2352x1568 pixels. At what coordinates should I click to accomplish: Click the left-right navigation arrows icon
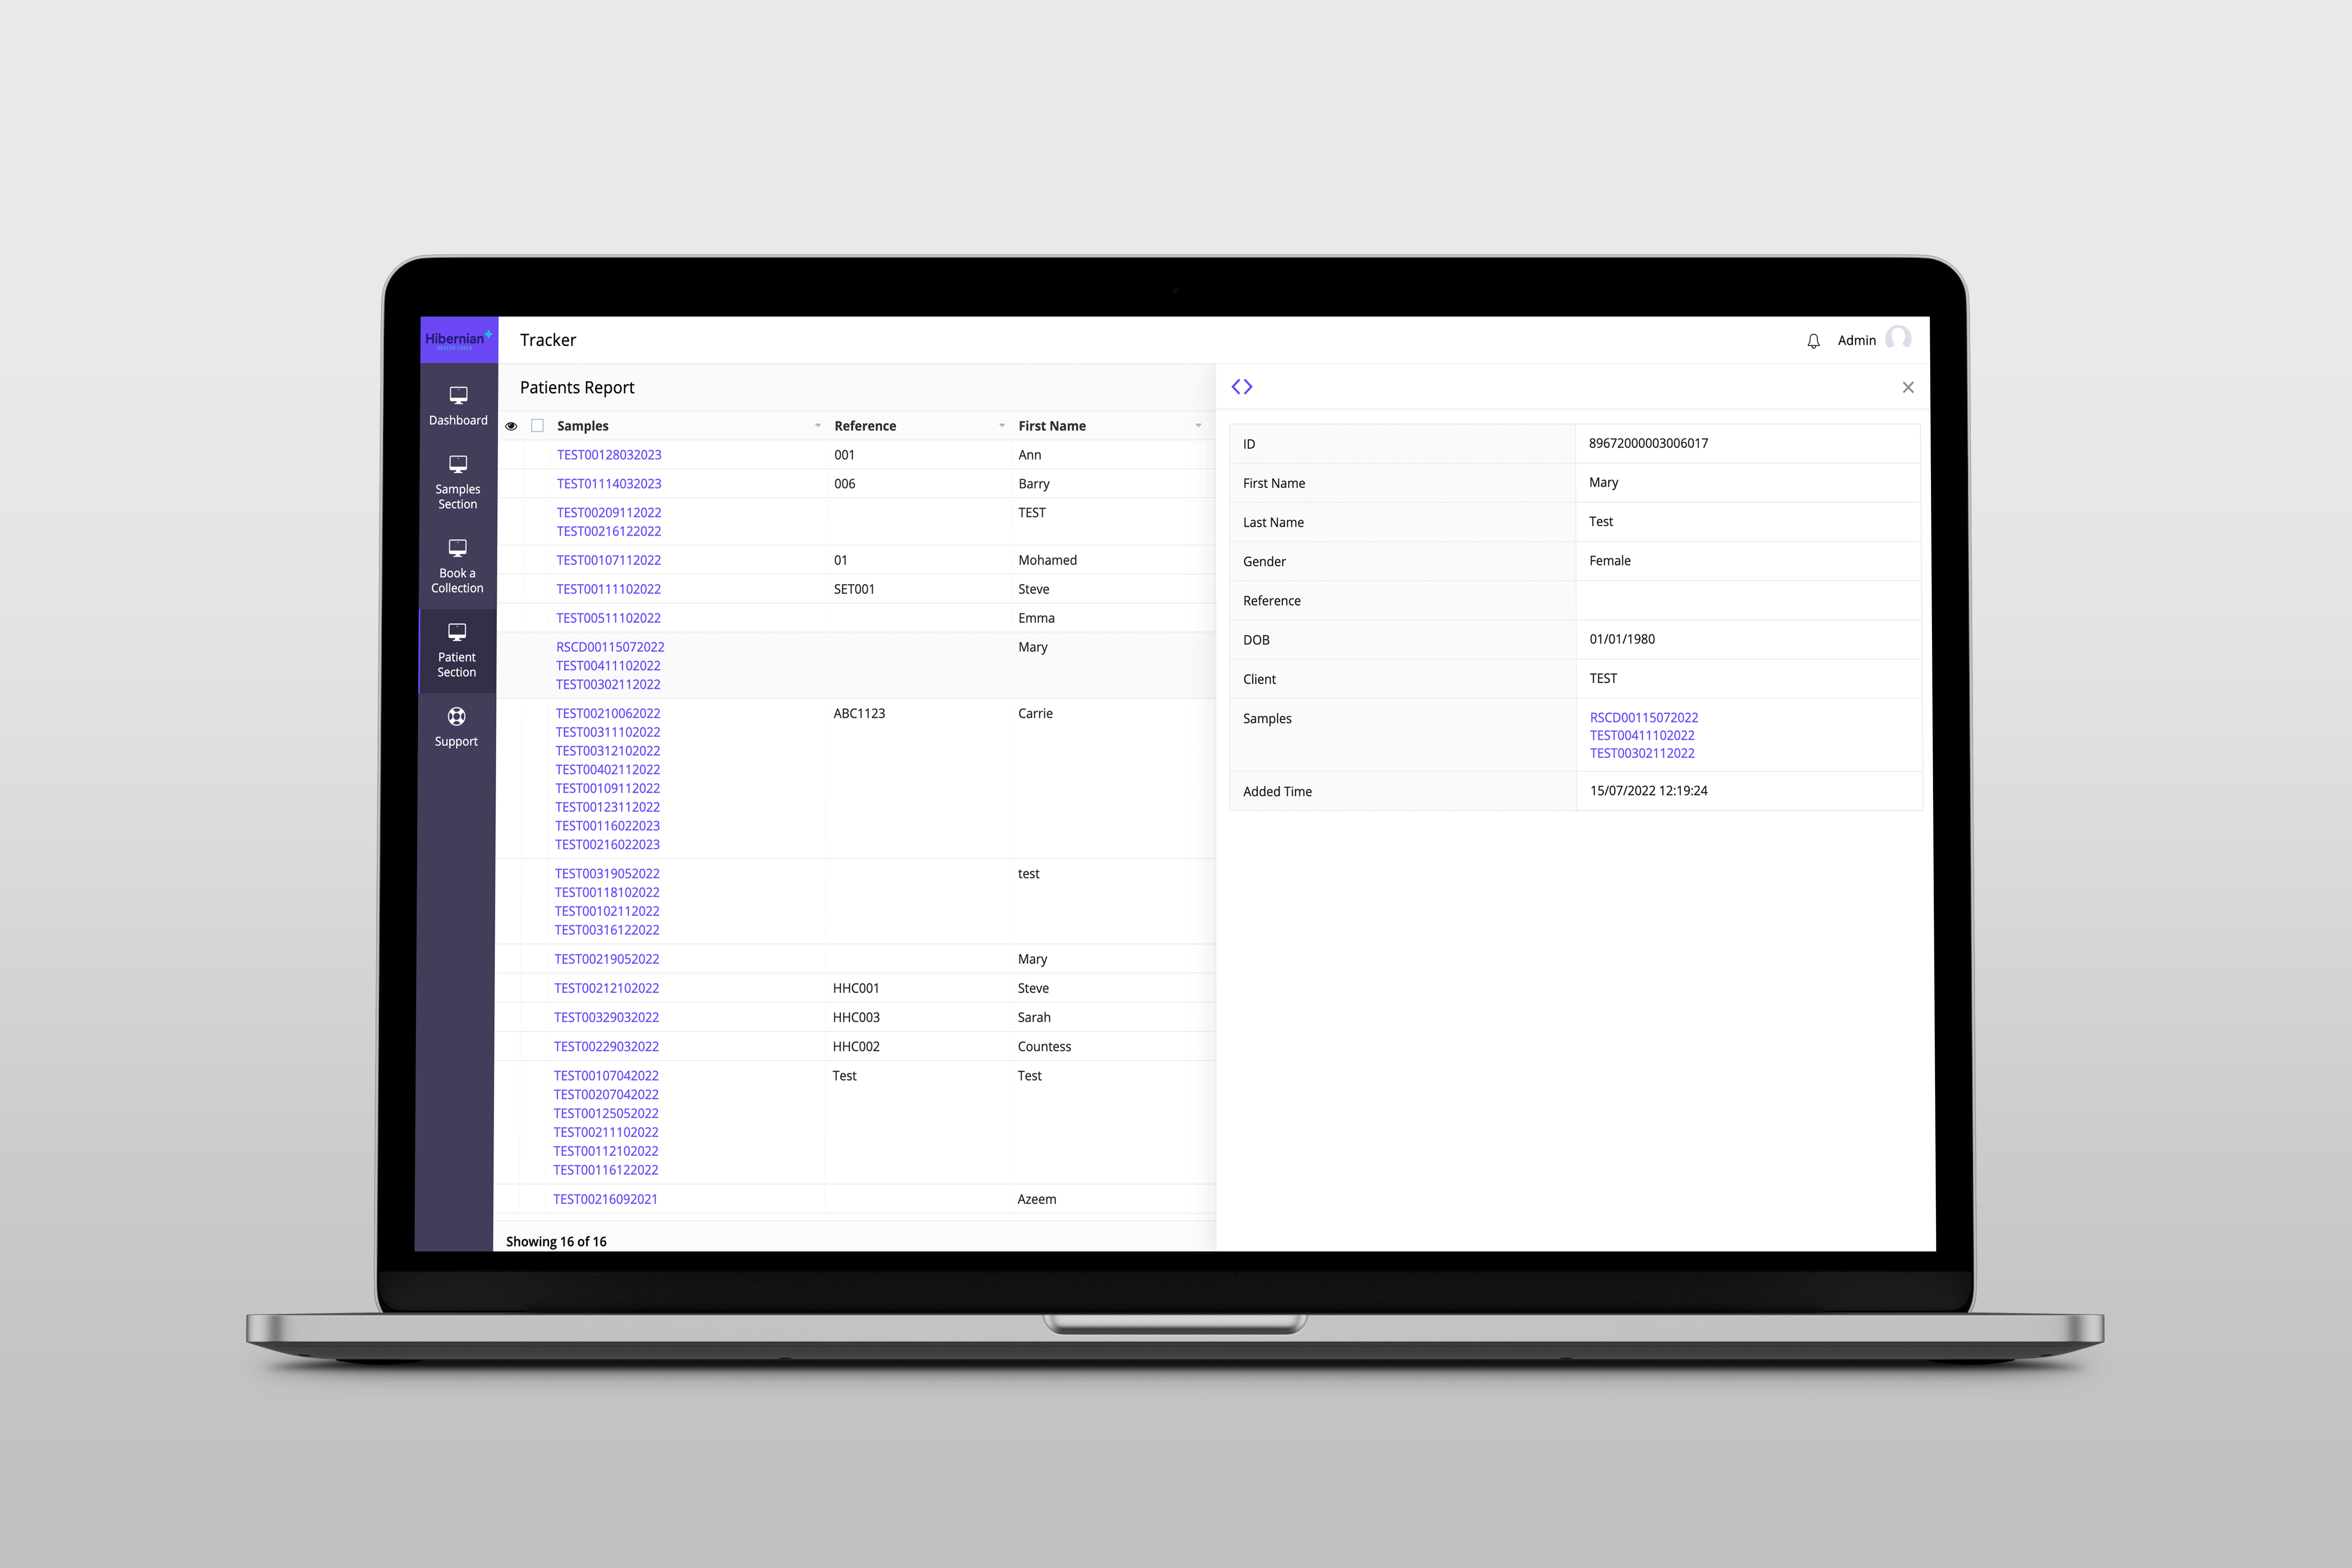[1244, 387]
